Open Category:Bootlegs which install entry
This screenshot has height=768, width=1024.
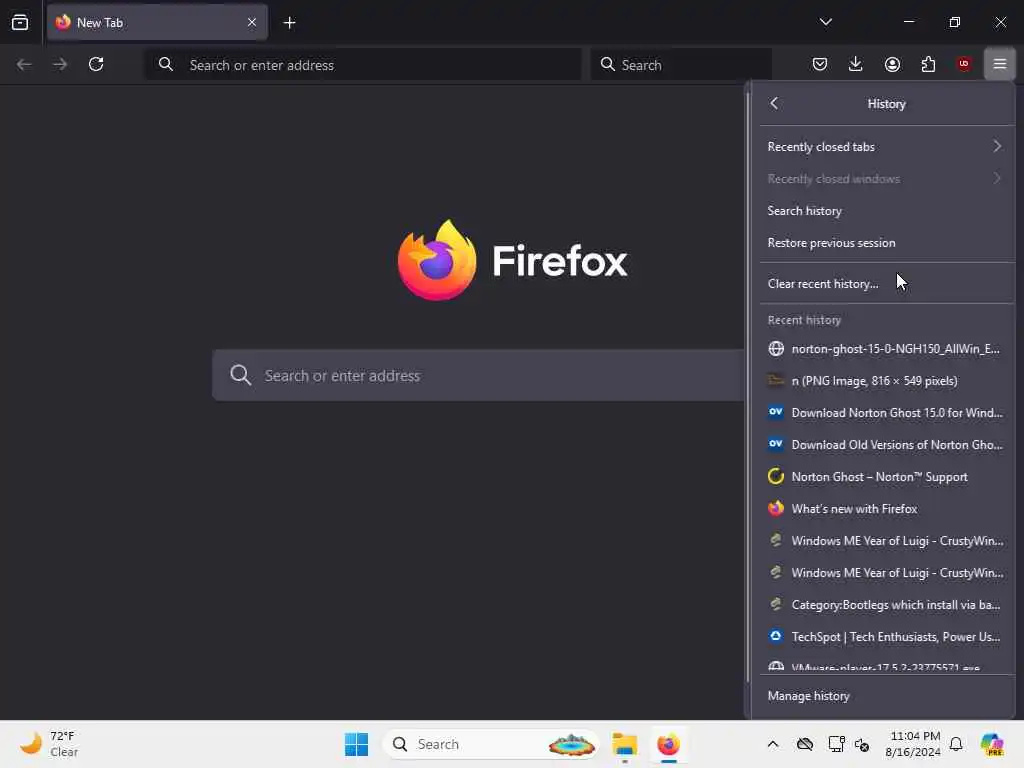pos(886,605)
